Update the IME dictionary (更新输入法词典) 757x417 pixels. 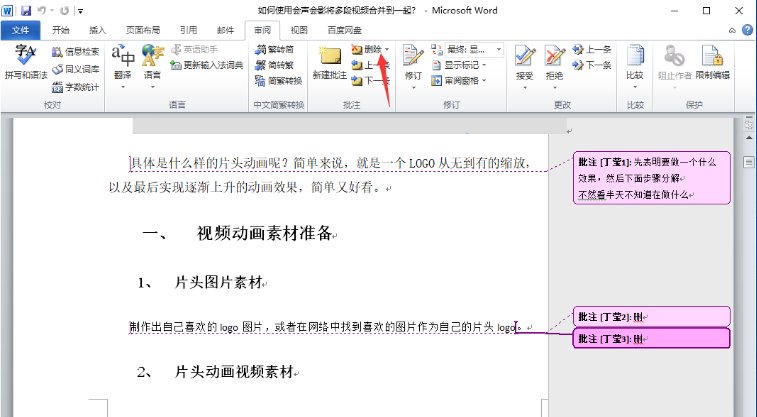click(x=207, y=65)
